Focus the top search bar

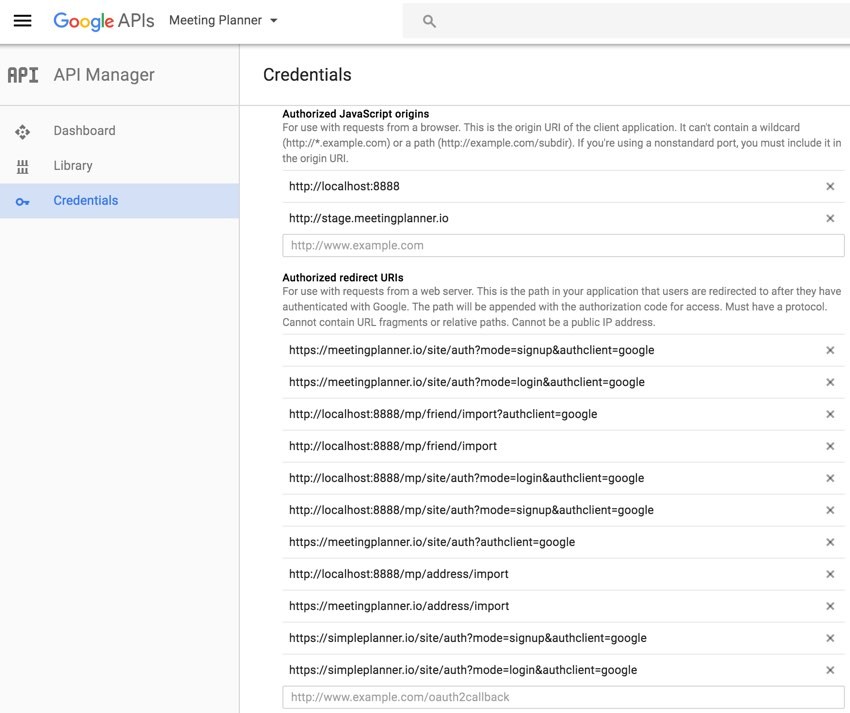click(x=626, y=21)
